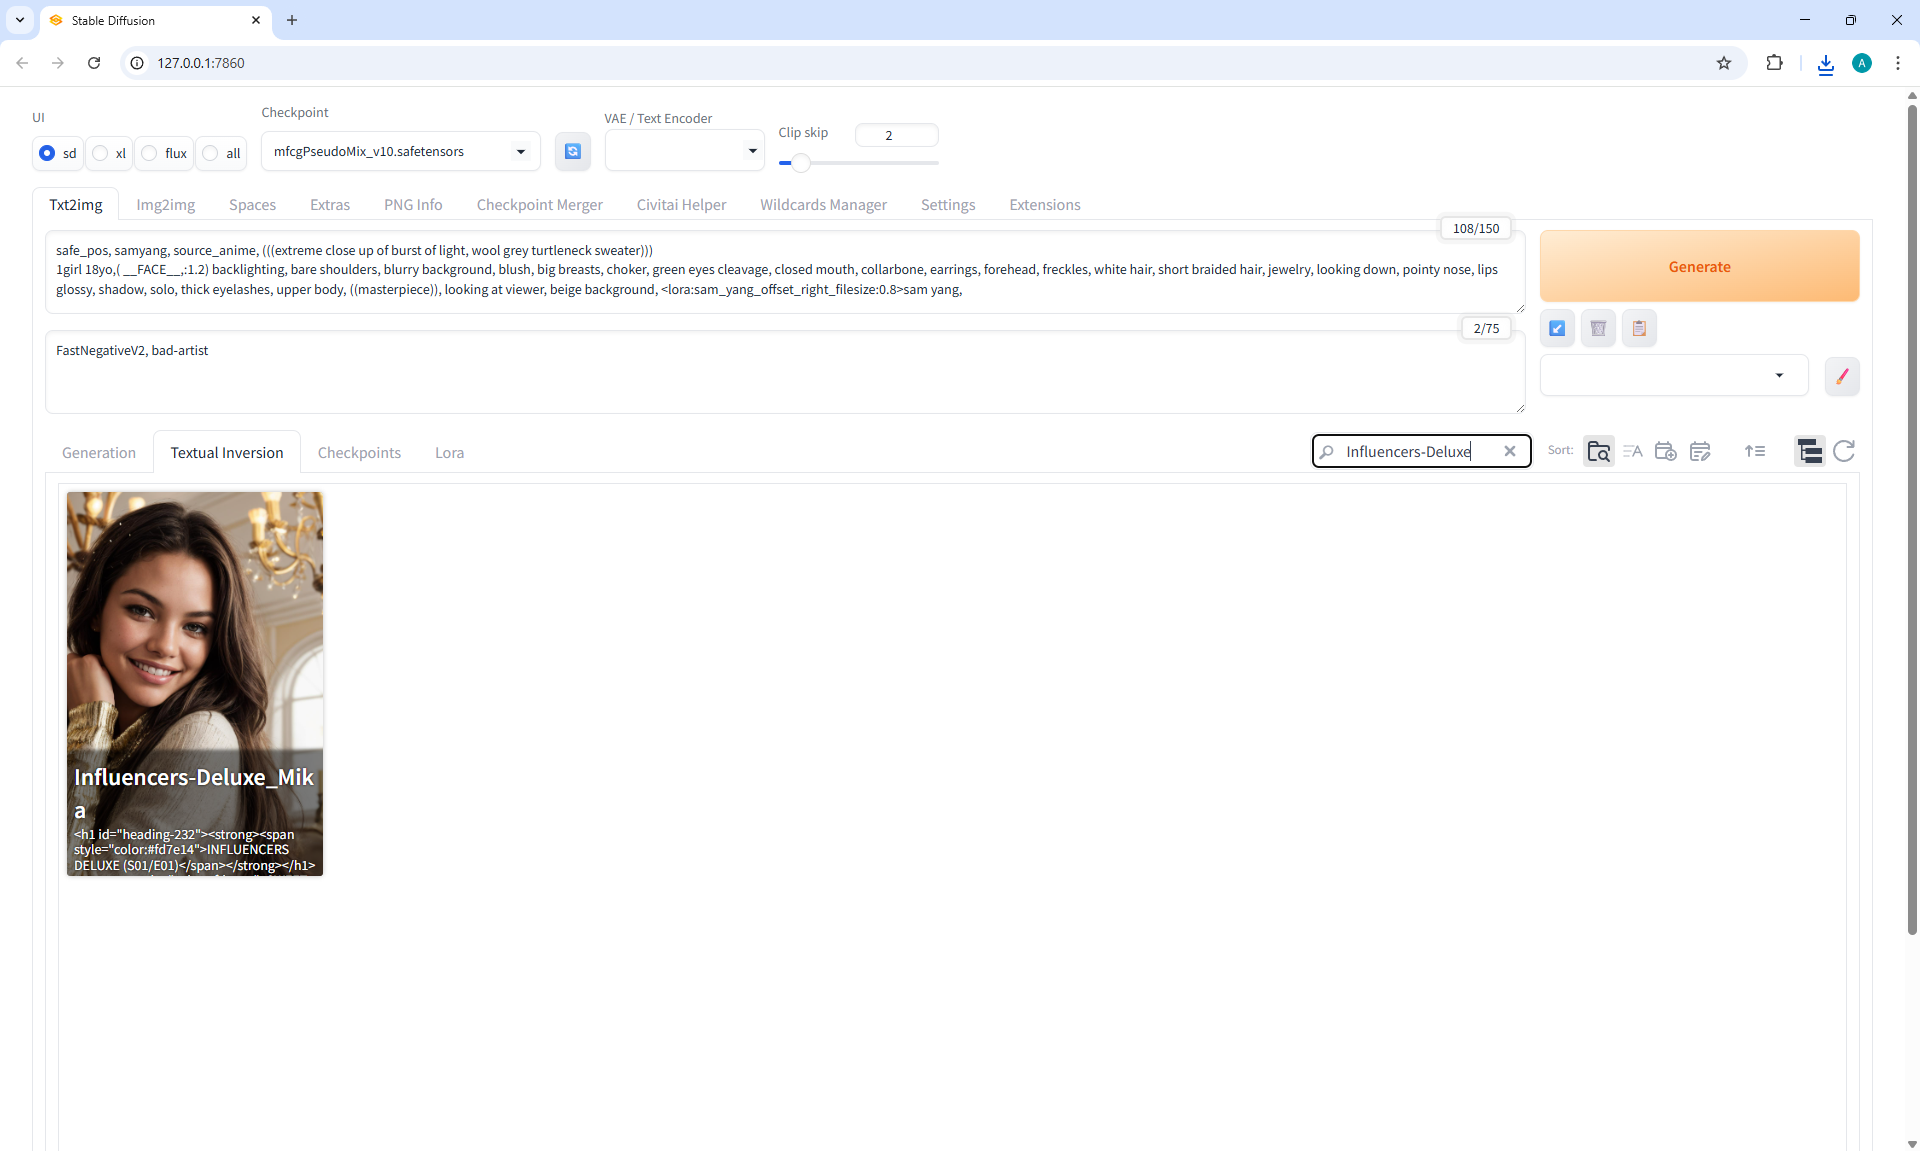
Task: Click the clipboard apply styles icon
Action: (1639, 328)
